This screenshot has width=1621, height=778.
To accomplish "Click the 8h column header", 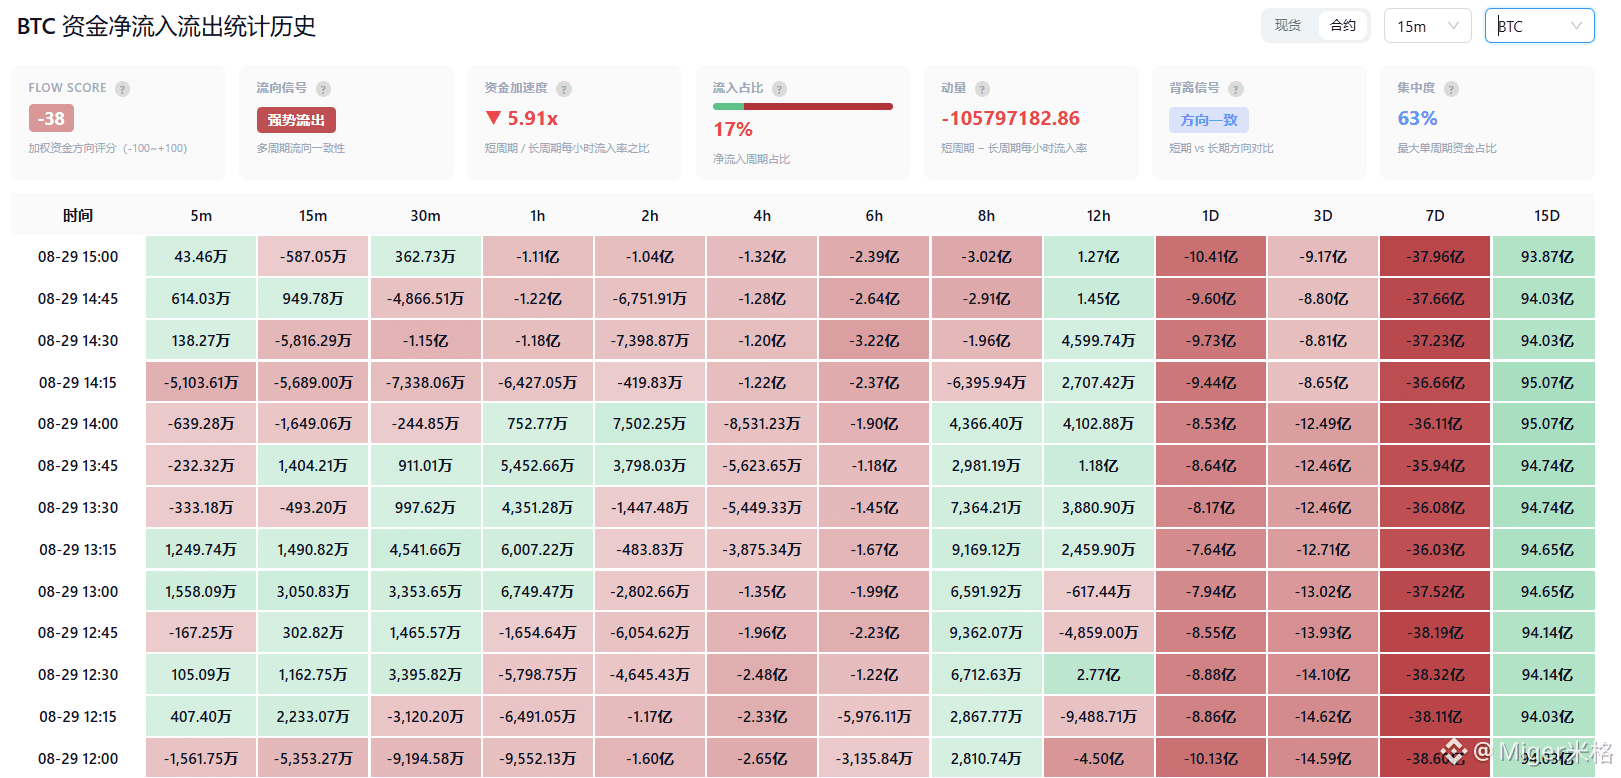I will click(986, 216).
